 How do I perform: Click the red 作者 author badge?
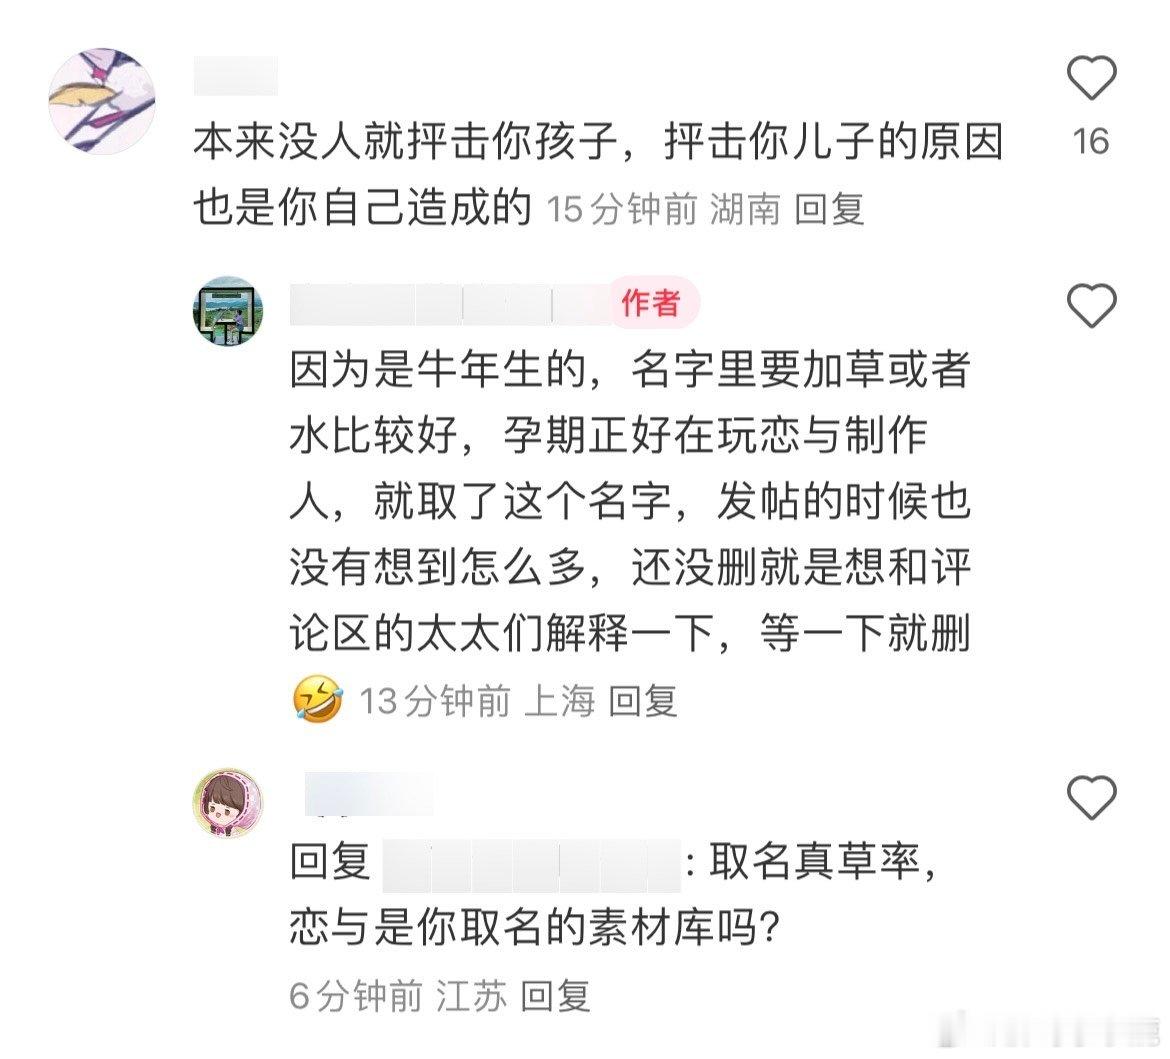pos(651,303)
